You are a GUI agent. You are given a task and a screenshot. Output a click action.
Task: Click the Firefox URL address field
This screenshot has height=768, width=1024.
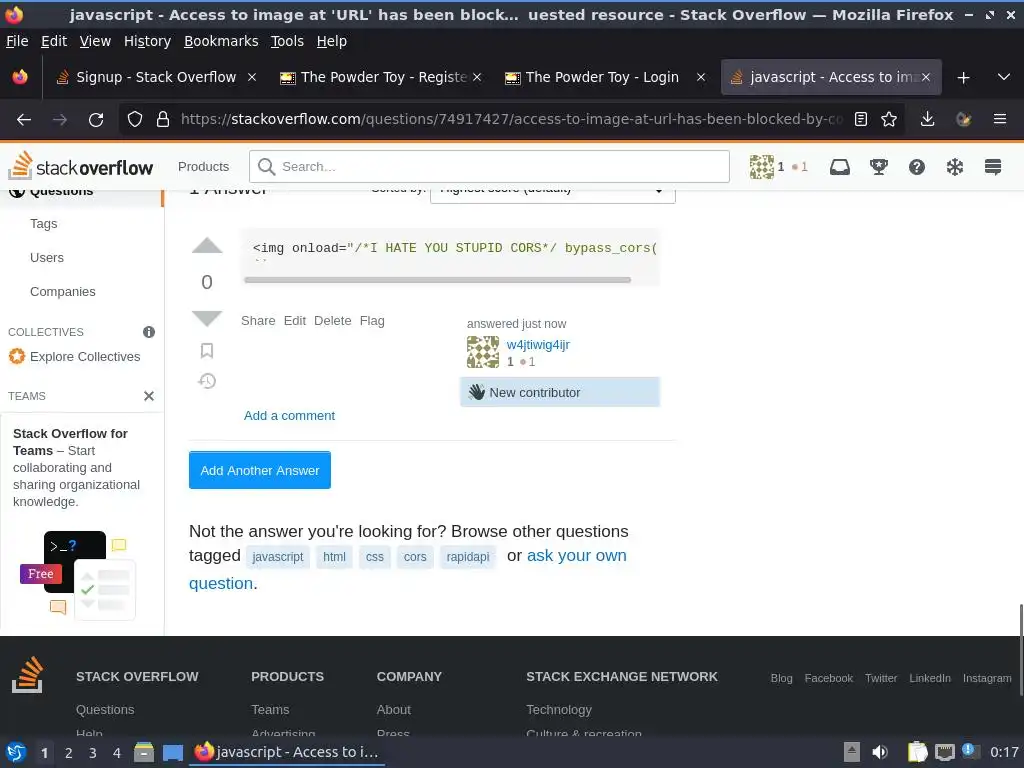click(511, 120)
